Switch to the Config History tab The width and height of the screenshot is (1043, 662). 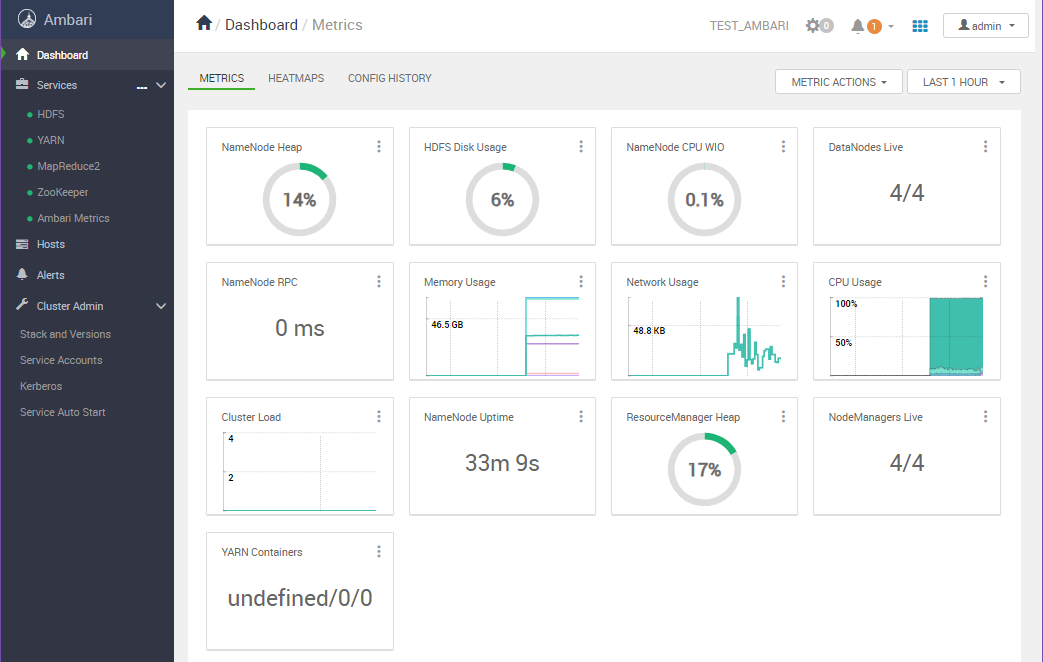point(390,78)
